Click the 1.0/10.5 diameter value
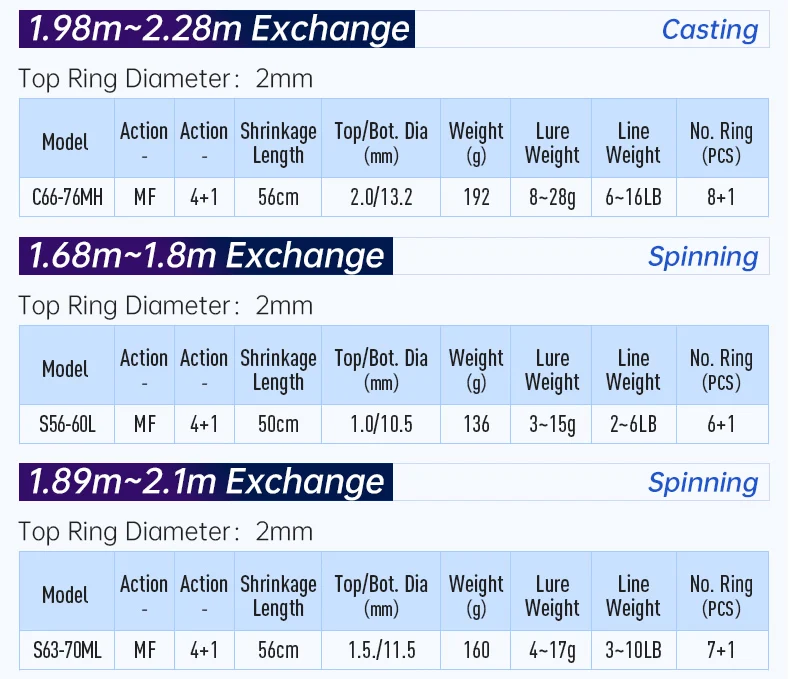The image size is (790, 679). pos(381,424)
